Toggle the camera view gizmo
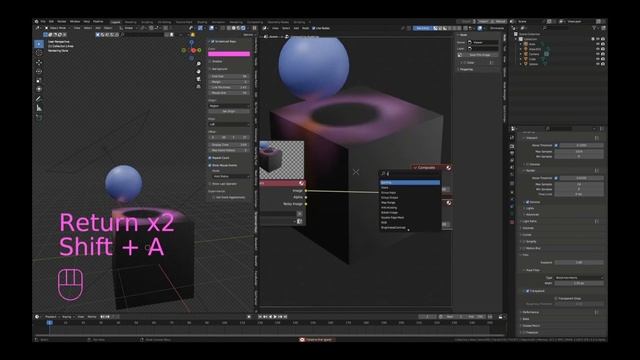Viewport: 640px width, 360px height. (198, 79)
